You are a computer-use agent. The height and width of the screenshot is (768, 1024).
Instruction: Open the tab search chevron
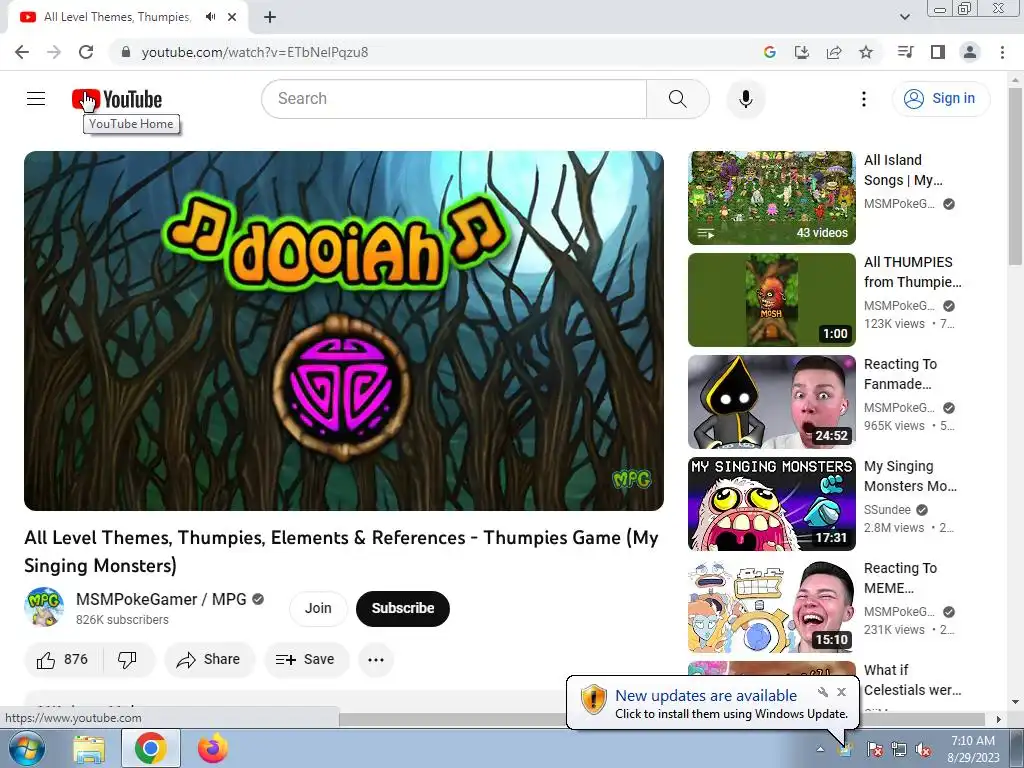tap(904, 17)
